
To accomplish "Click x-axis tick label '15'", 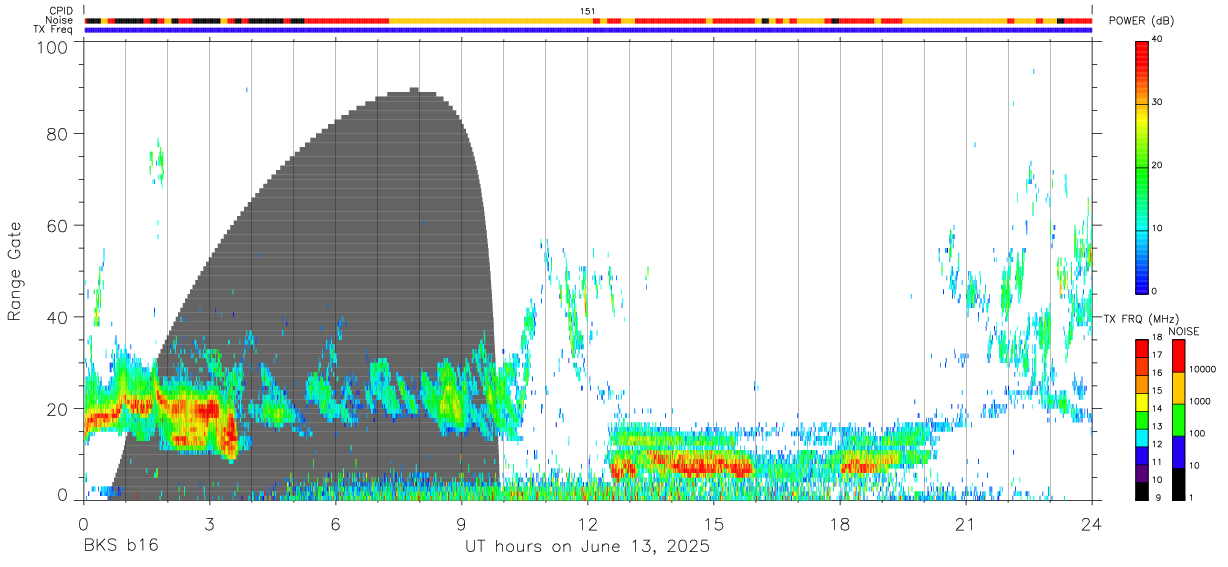I will 713,524.
